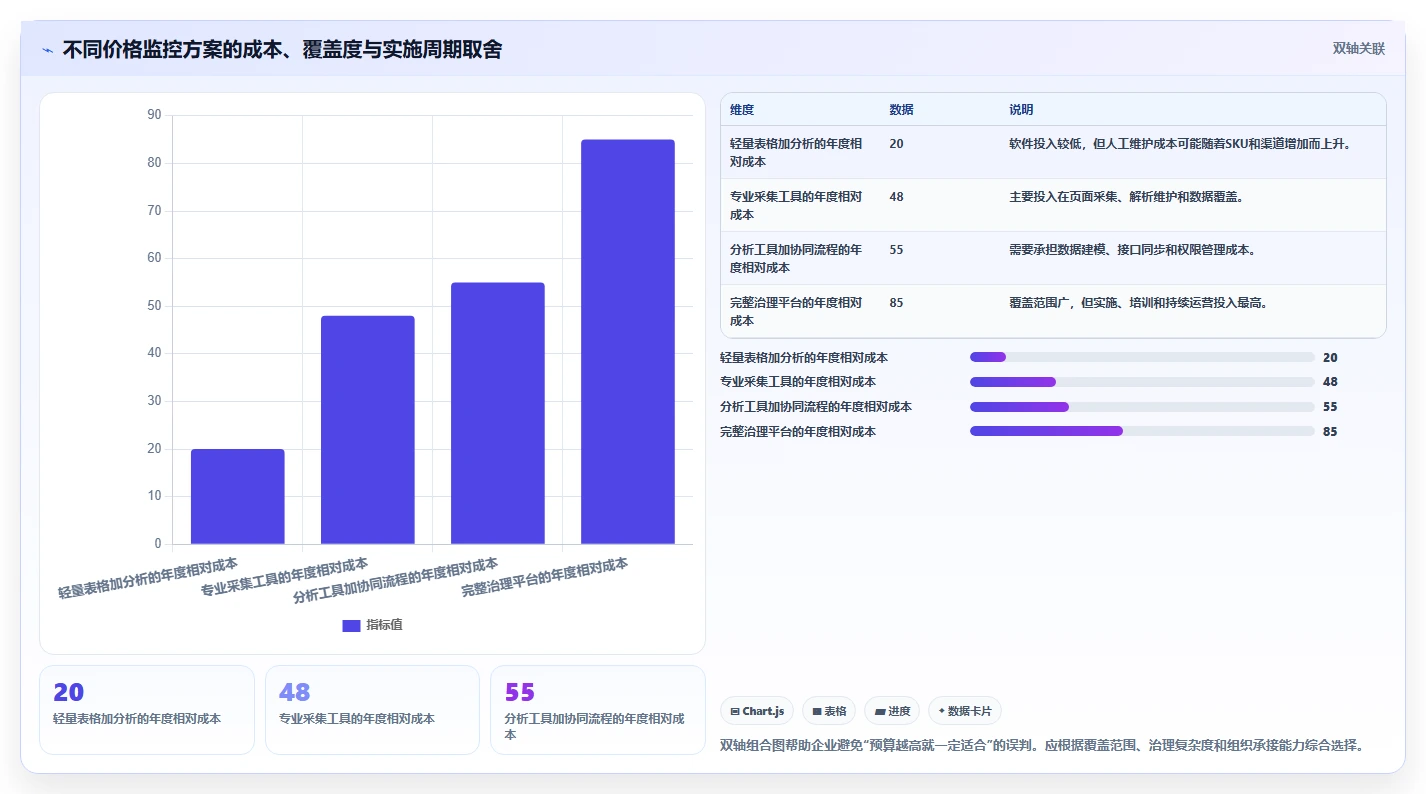Image resolution: width=1426 pixels, height=794 pixels.
Task: Open the stat card showing 20
Action: (x=147, y=710)
